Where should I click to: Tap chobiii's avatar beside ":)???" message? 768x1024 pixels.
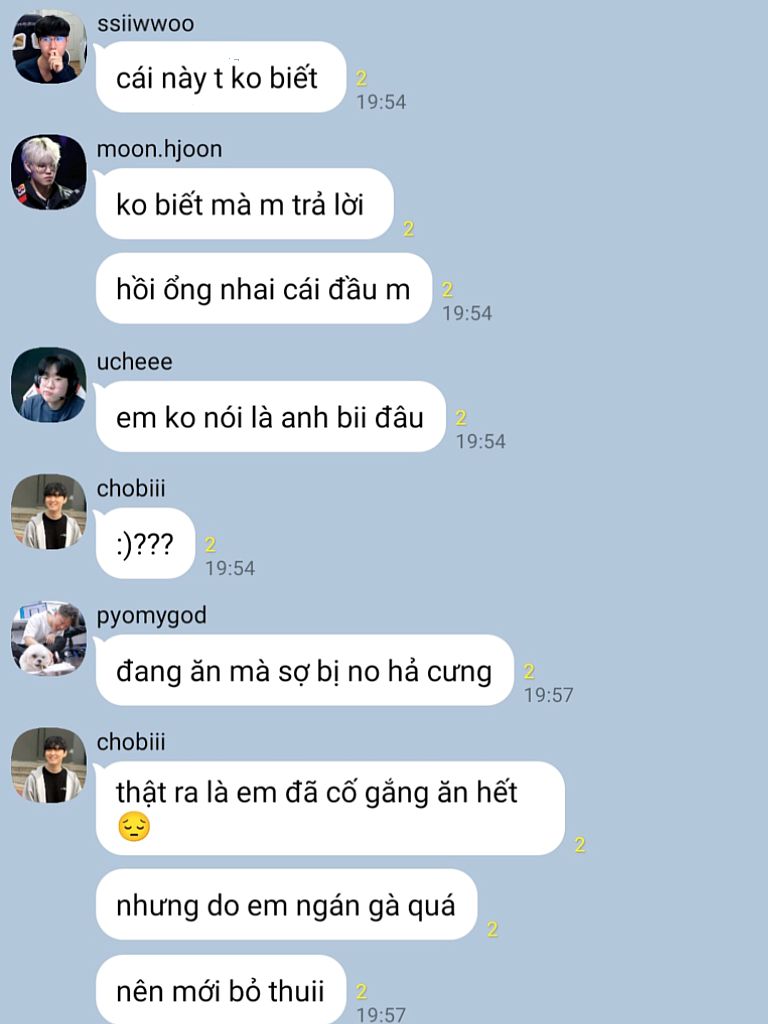(49, 512)
